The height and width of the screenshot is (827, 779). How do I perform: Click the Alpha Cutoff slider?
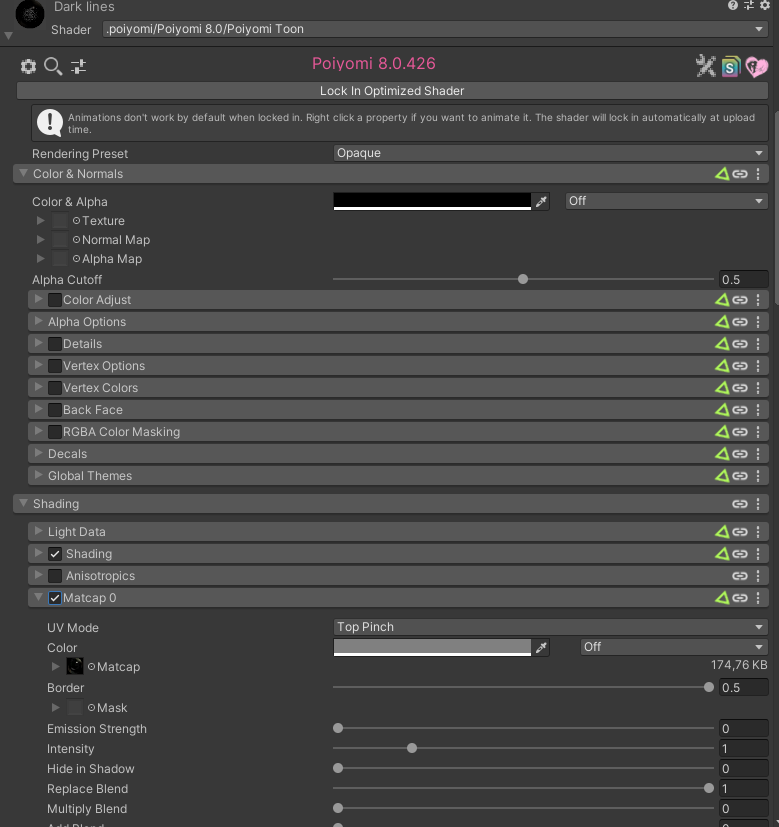[523, 279]
